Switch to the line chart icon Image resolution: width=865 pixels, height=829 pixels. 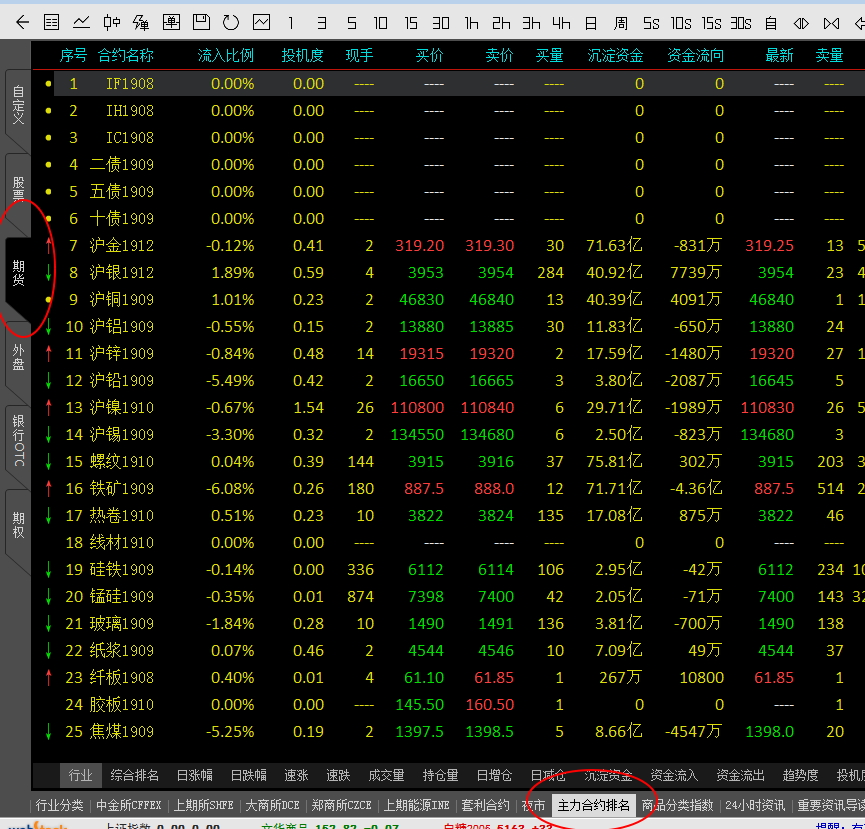[x=82, y=22]
